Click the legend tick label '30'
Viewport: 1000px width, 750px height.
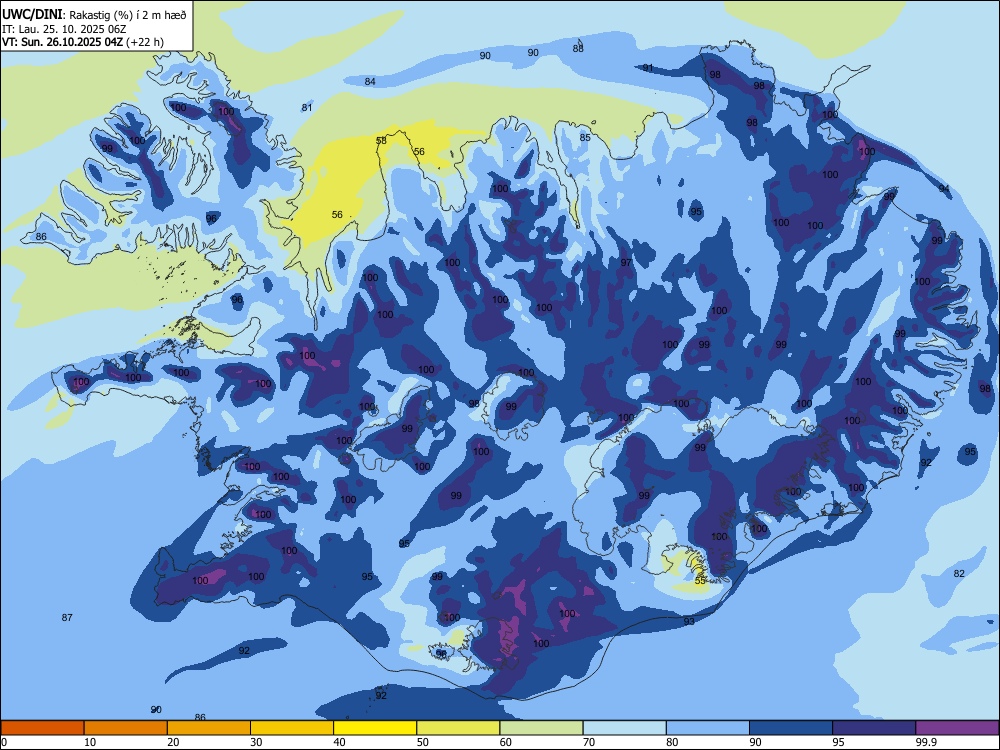pyautogui.click(x=256, y=742)
